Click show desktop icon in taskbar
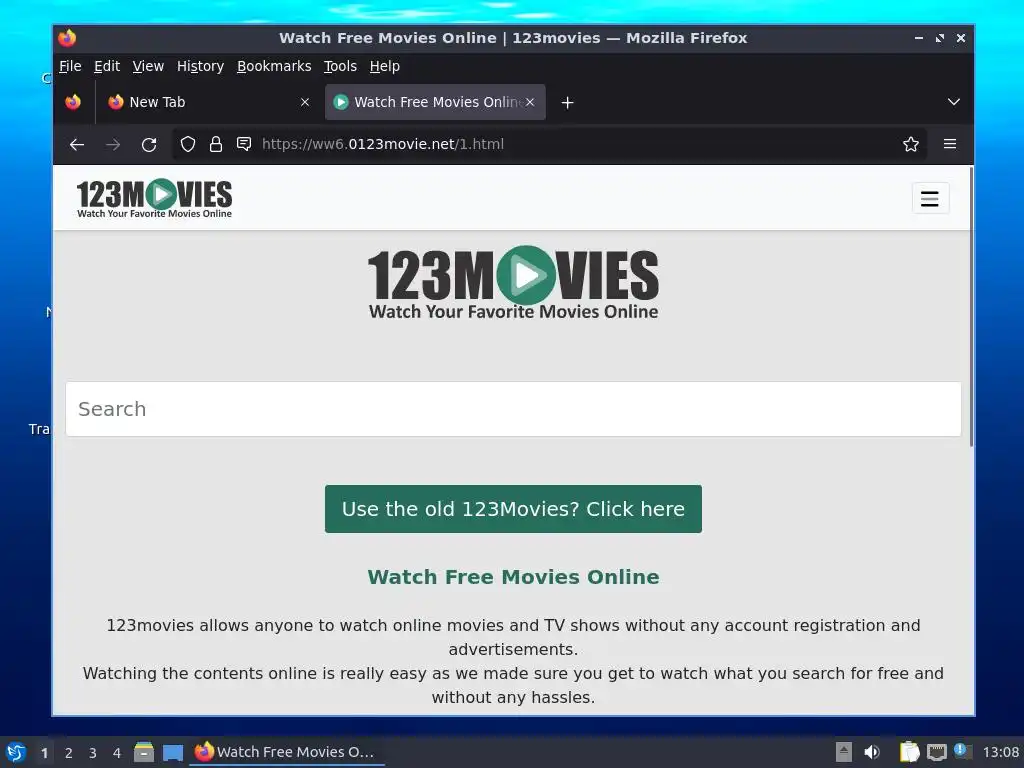Screen dimensions: 1024x768 (x=173, y=753)
